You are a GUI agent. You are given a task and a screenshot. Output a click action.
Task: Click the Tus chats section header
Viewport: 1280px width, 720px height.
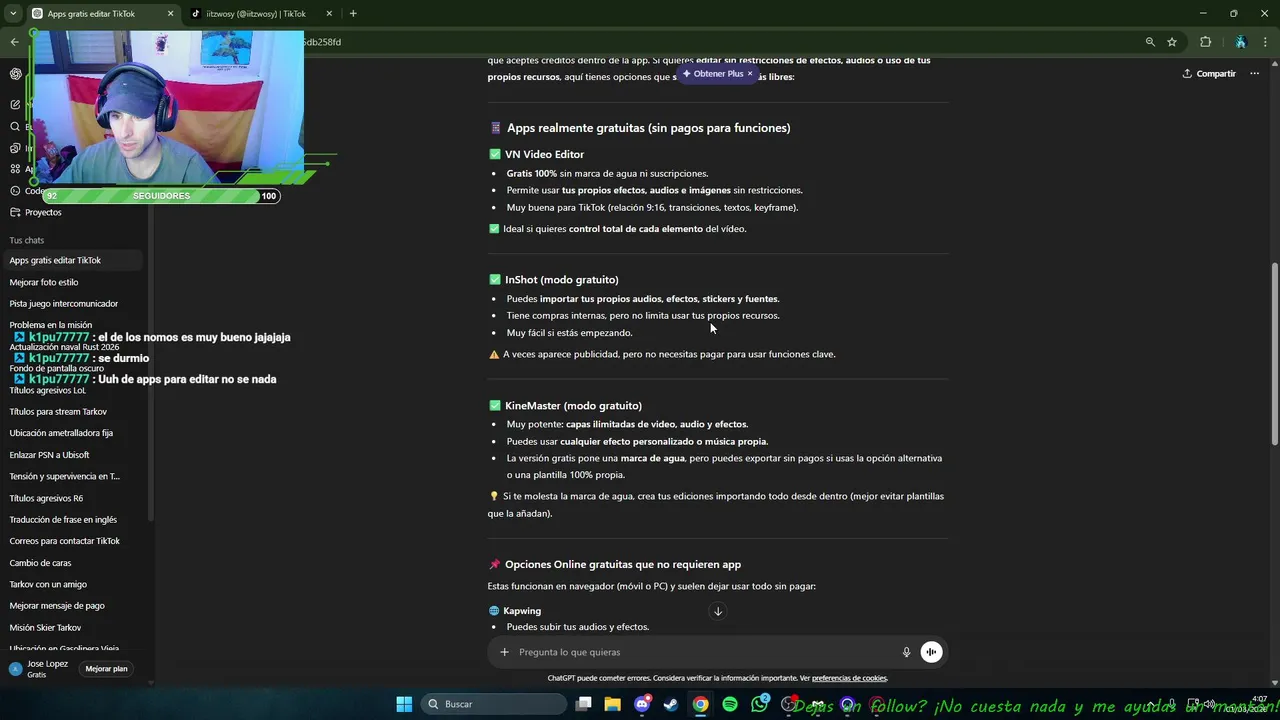coord(27,240)
